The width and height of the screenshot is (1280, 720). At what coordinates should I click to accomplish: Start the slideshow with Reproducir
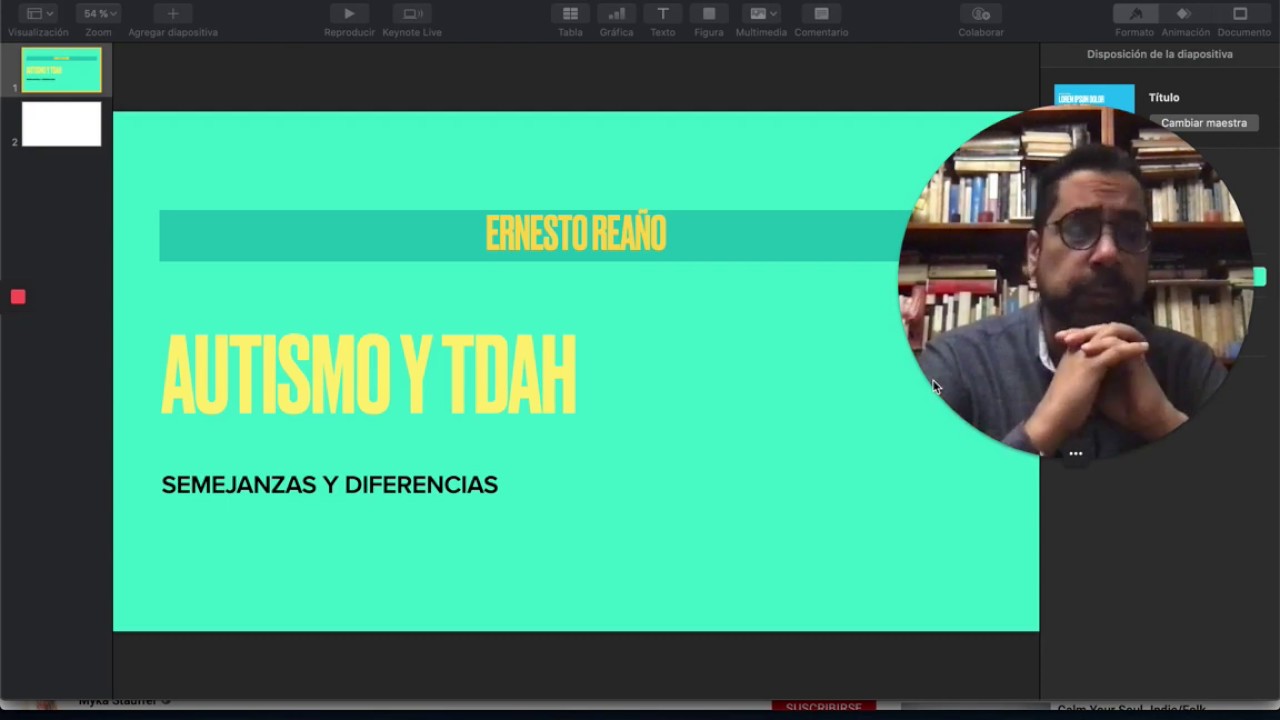tap(349, 14)
